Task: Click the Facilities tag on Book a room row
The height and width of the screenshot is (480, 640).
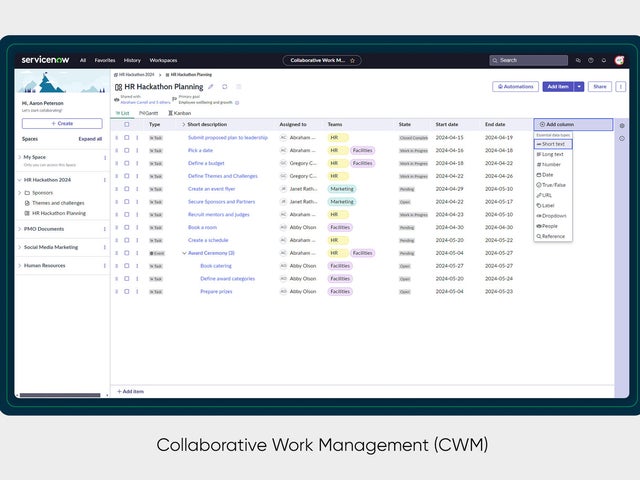Action: tap(340, 227)
